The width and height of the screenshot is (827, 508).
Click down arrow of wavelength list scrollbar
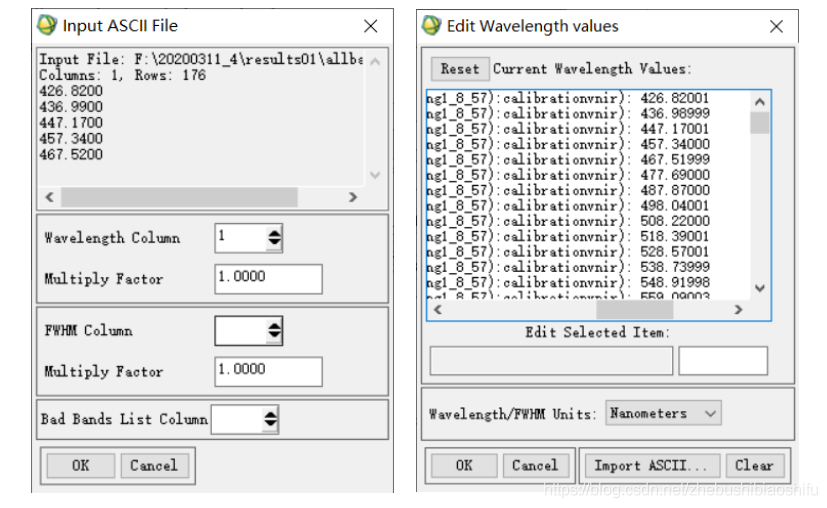[x=759, y=288]
